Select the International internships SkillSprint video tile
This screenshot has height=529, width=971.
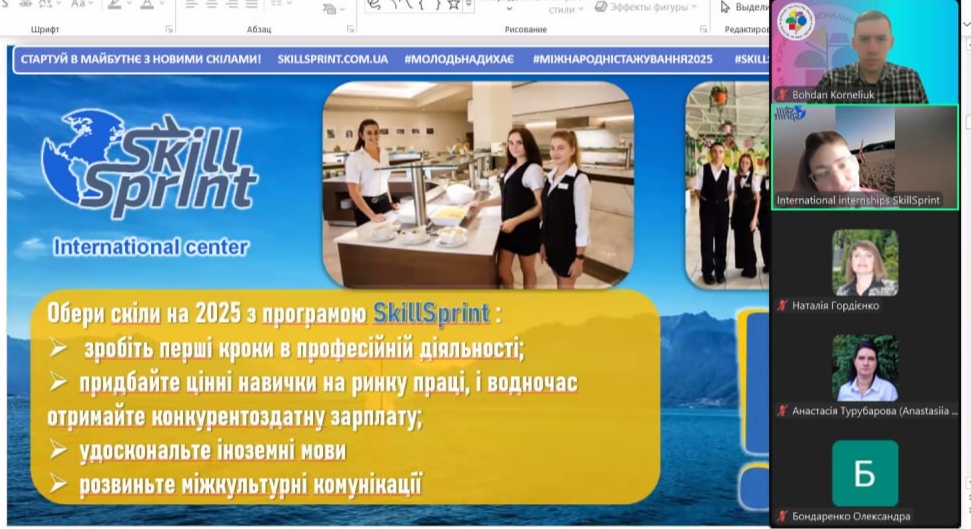(864, 156)
